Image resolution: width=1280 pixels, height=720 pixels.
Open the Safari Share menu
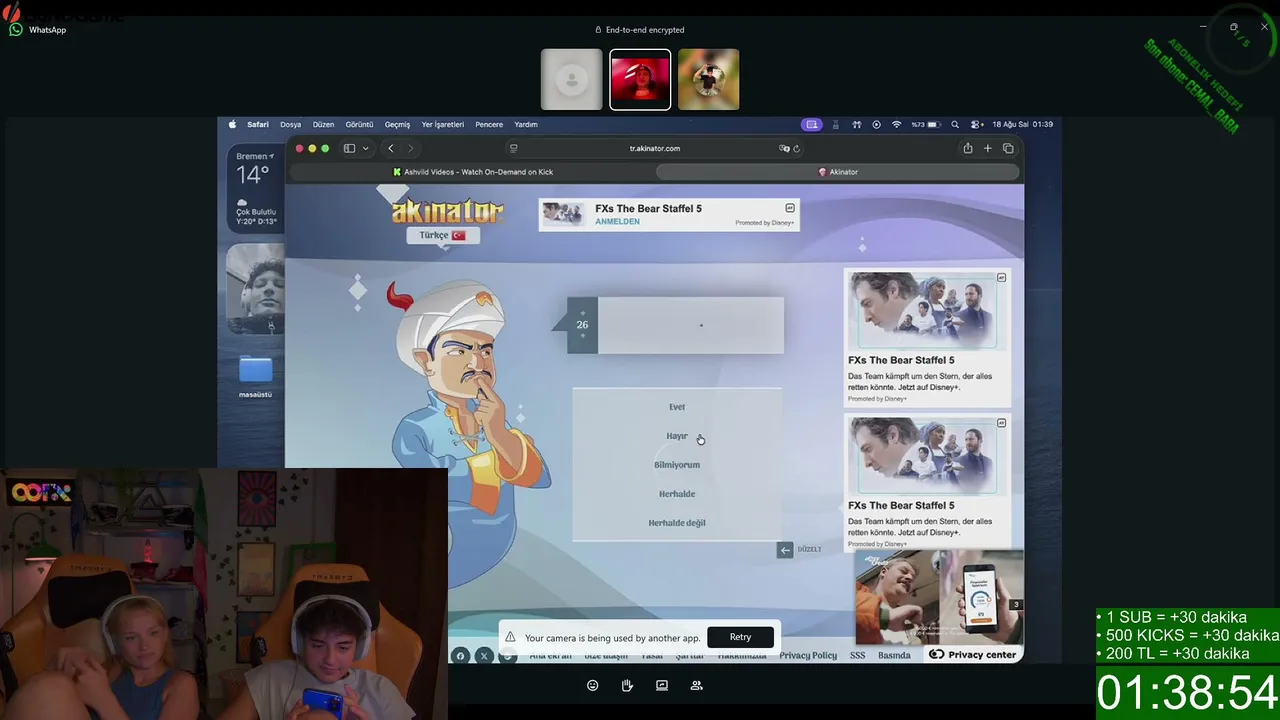pos(967,148)
